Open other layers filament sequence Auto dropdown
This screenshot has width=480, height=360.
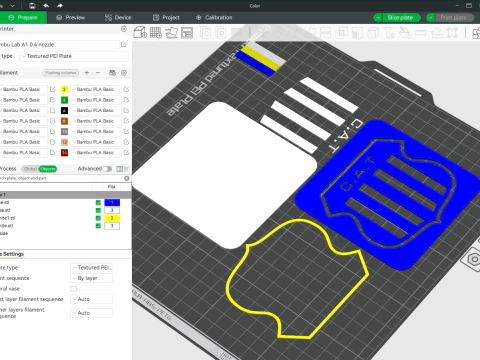[91, 313]
